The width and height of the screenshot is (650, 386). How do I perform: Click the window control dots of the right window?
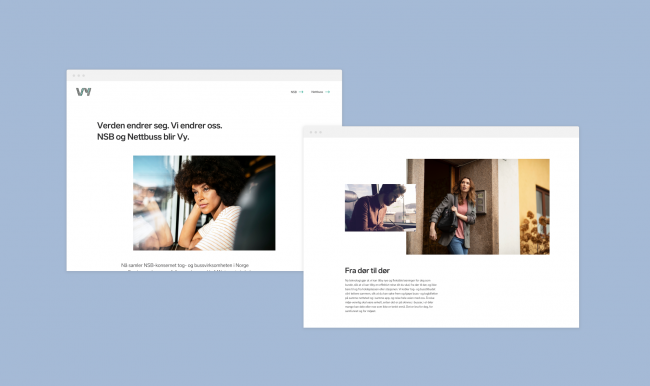point(315,132)
